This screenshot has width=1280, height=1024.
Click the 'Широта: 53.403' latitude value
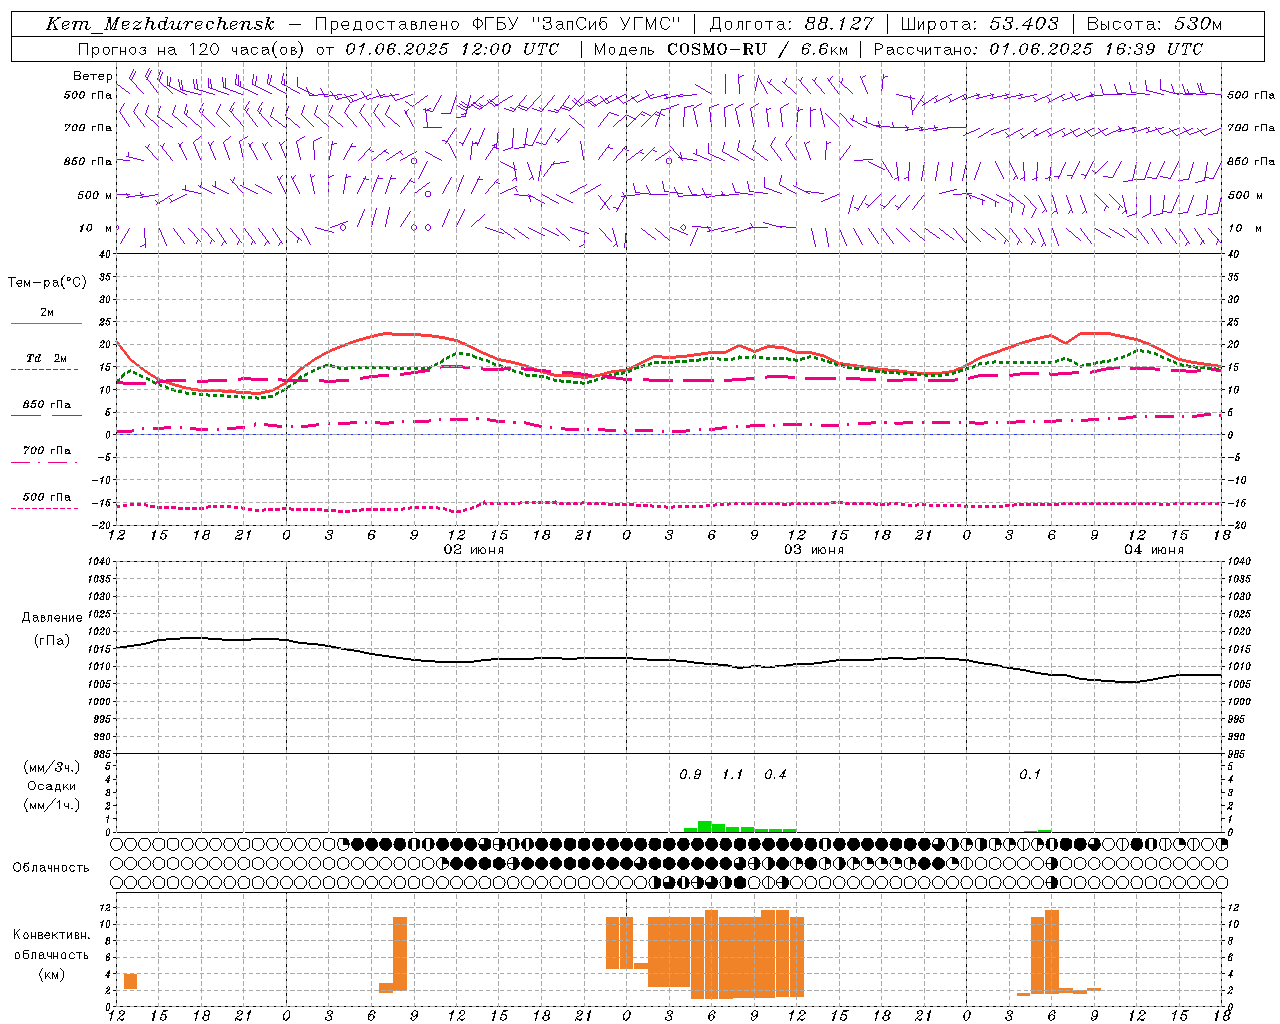pyautogui.click(x=980, y=24)
